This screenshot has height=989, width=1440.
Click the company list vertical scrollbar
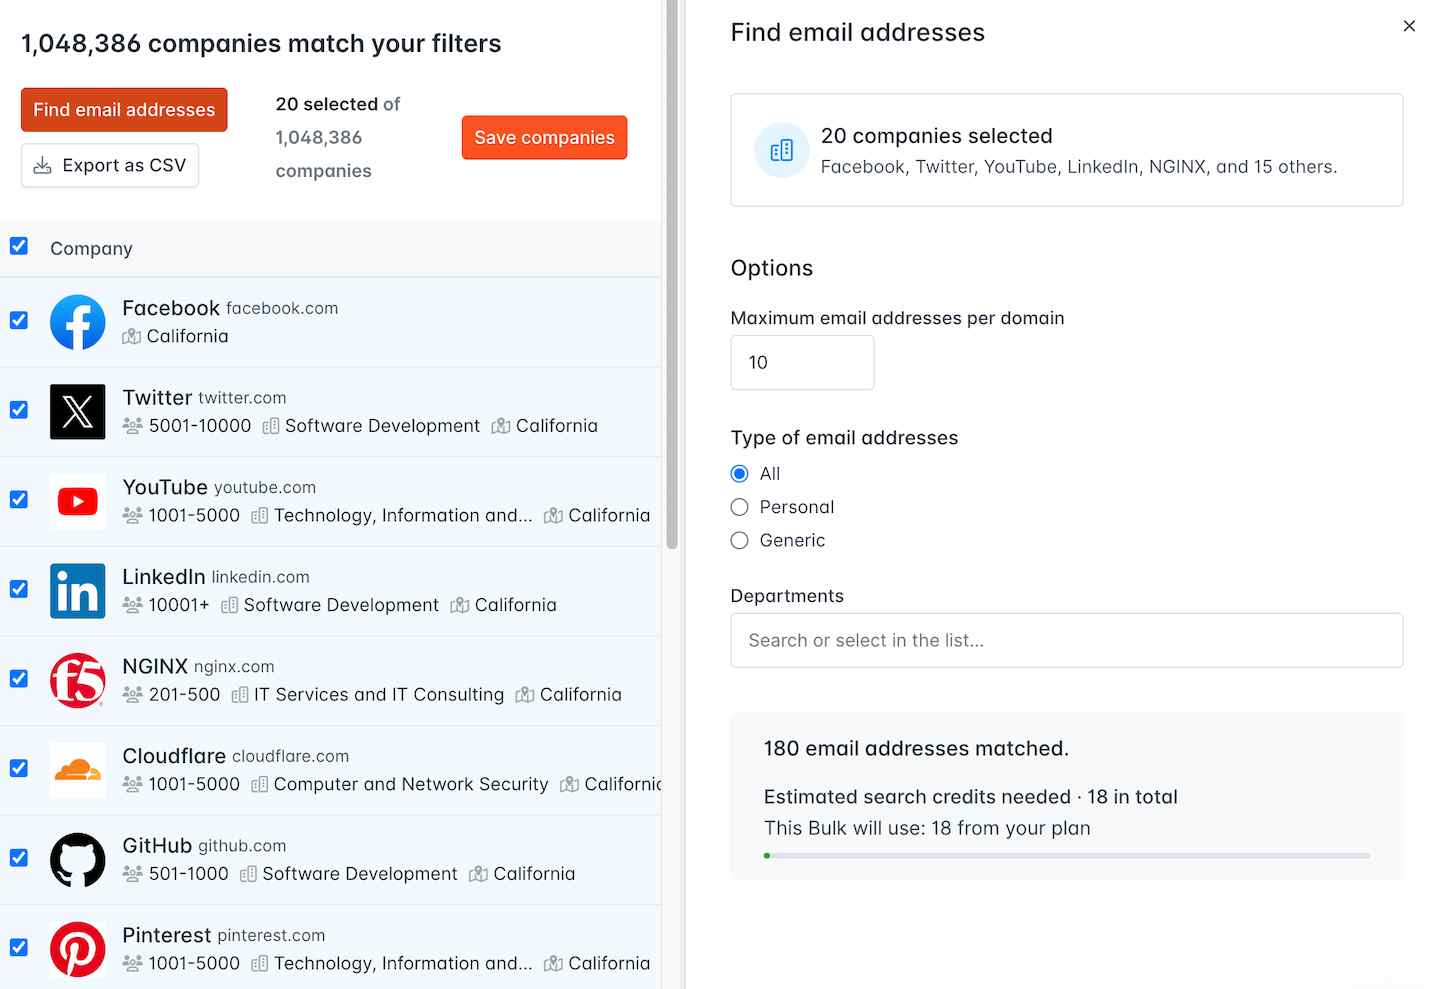(672, 275)
